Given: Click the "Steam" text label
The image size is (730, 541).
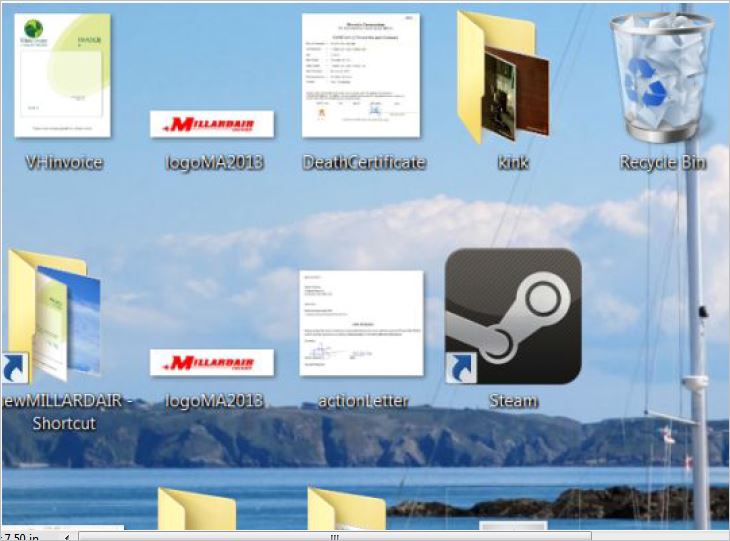Looking at the screenshot, I should (x=513, y=401).
